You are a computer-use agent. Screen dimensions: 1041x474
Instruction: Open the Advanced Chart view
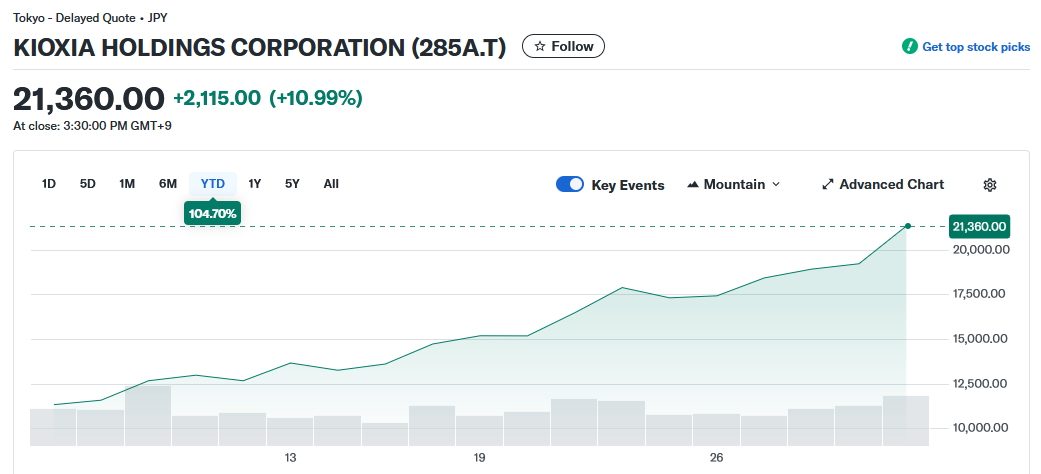pos(891,185)
